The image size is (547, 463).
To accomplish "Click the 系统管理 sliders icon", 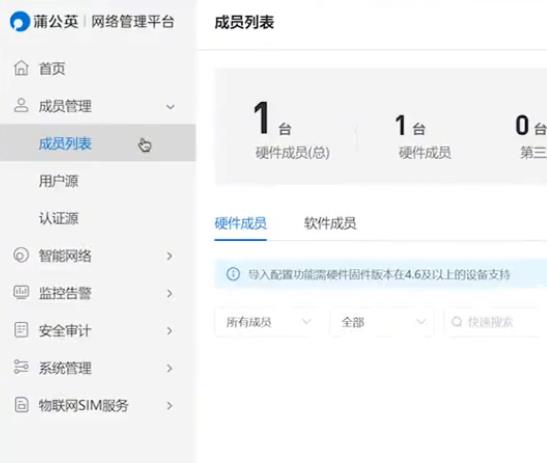I will [21, 367].
